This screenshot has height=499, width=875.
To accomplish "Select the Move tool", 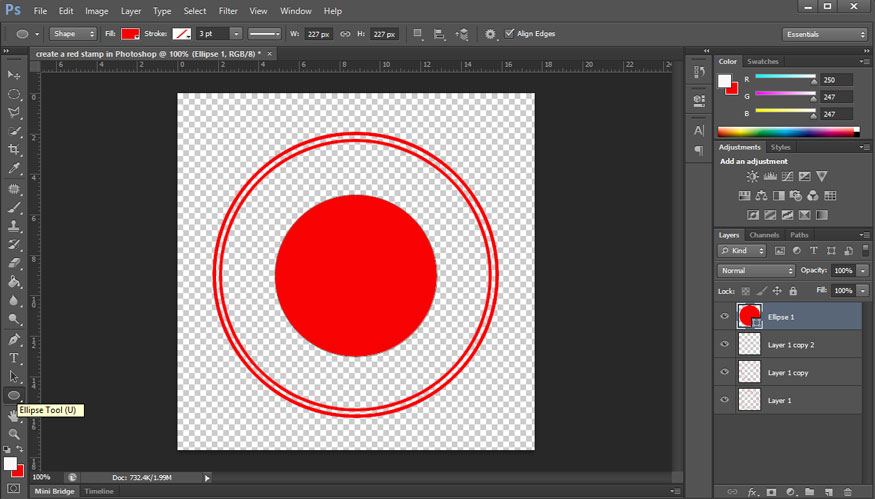I will point(14,76).
